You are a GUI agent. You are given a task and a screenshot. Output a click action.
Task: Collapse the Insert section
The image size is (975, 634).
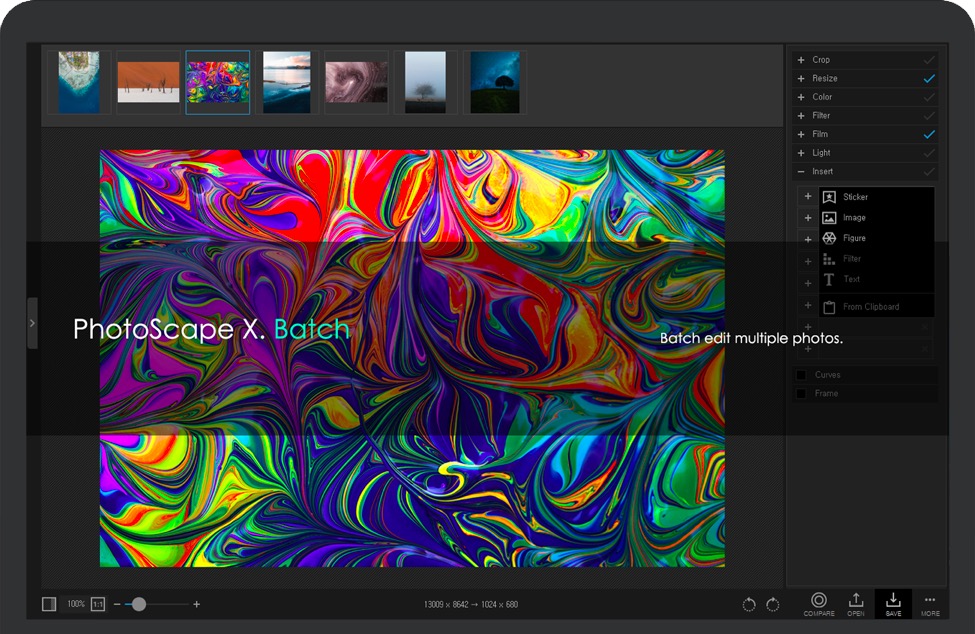tap(801, 172)
